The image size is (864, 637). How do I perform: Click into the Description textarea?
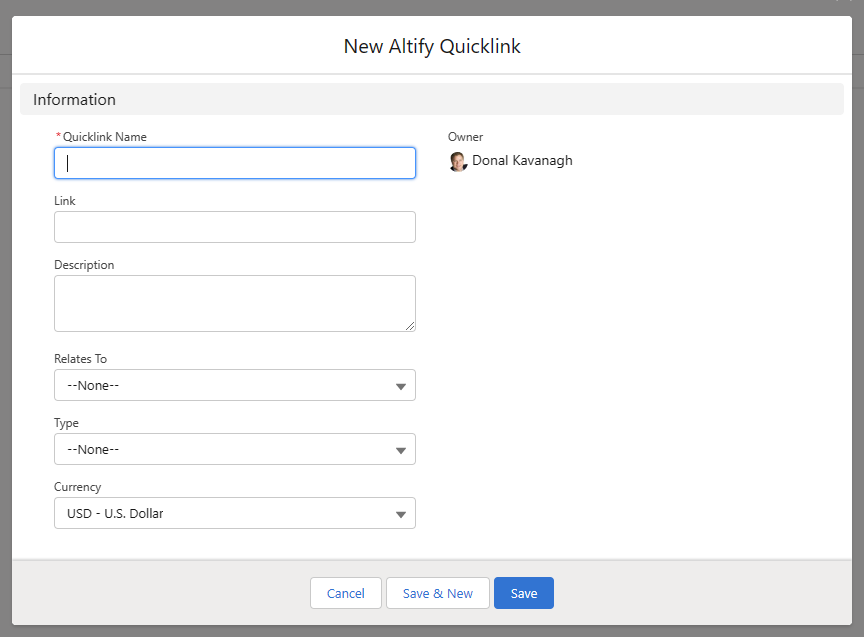235,304
